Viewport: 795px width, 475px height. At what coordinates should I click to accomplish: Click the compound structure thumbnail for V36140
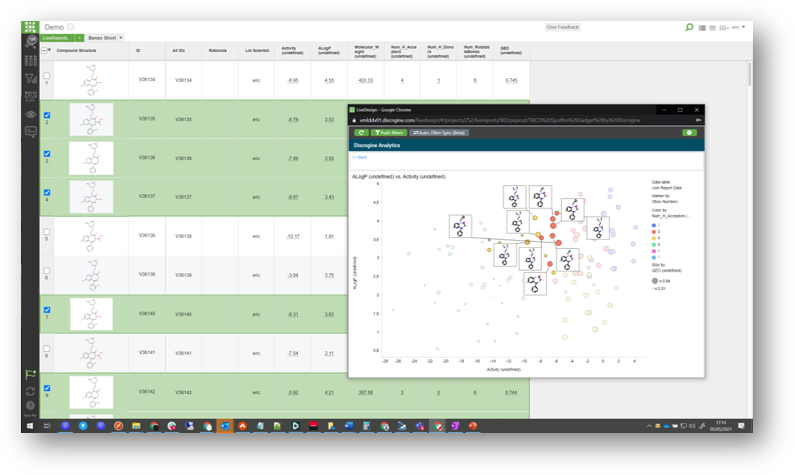click(x=91, y=314)
